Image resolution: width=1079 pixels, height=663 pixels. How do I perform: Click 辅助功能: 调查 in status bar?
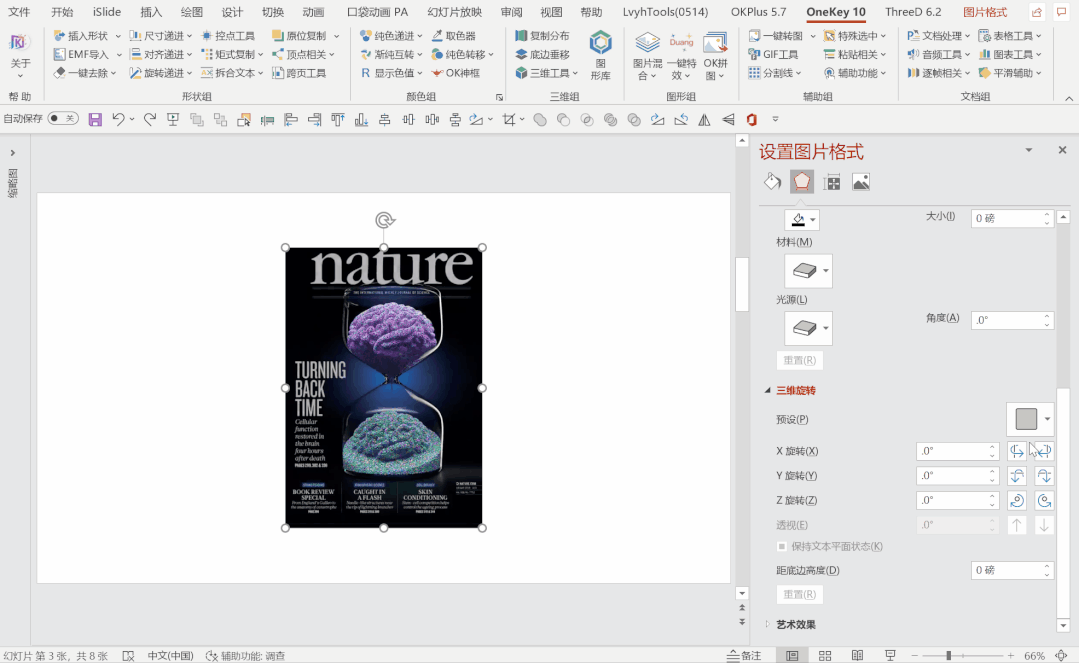coord(245,655)
